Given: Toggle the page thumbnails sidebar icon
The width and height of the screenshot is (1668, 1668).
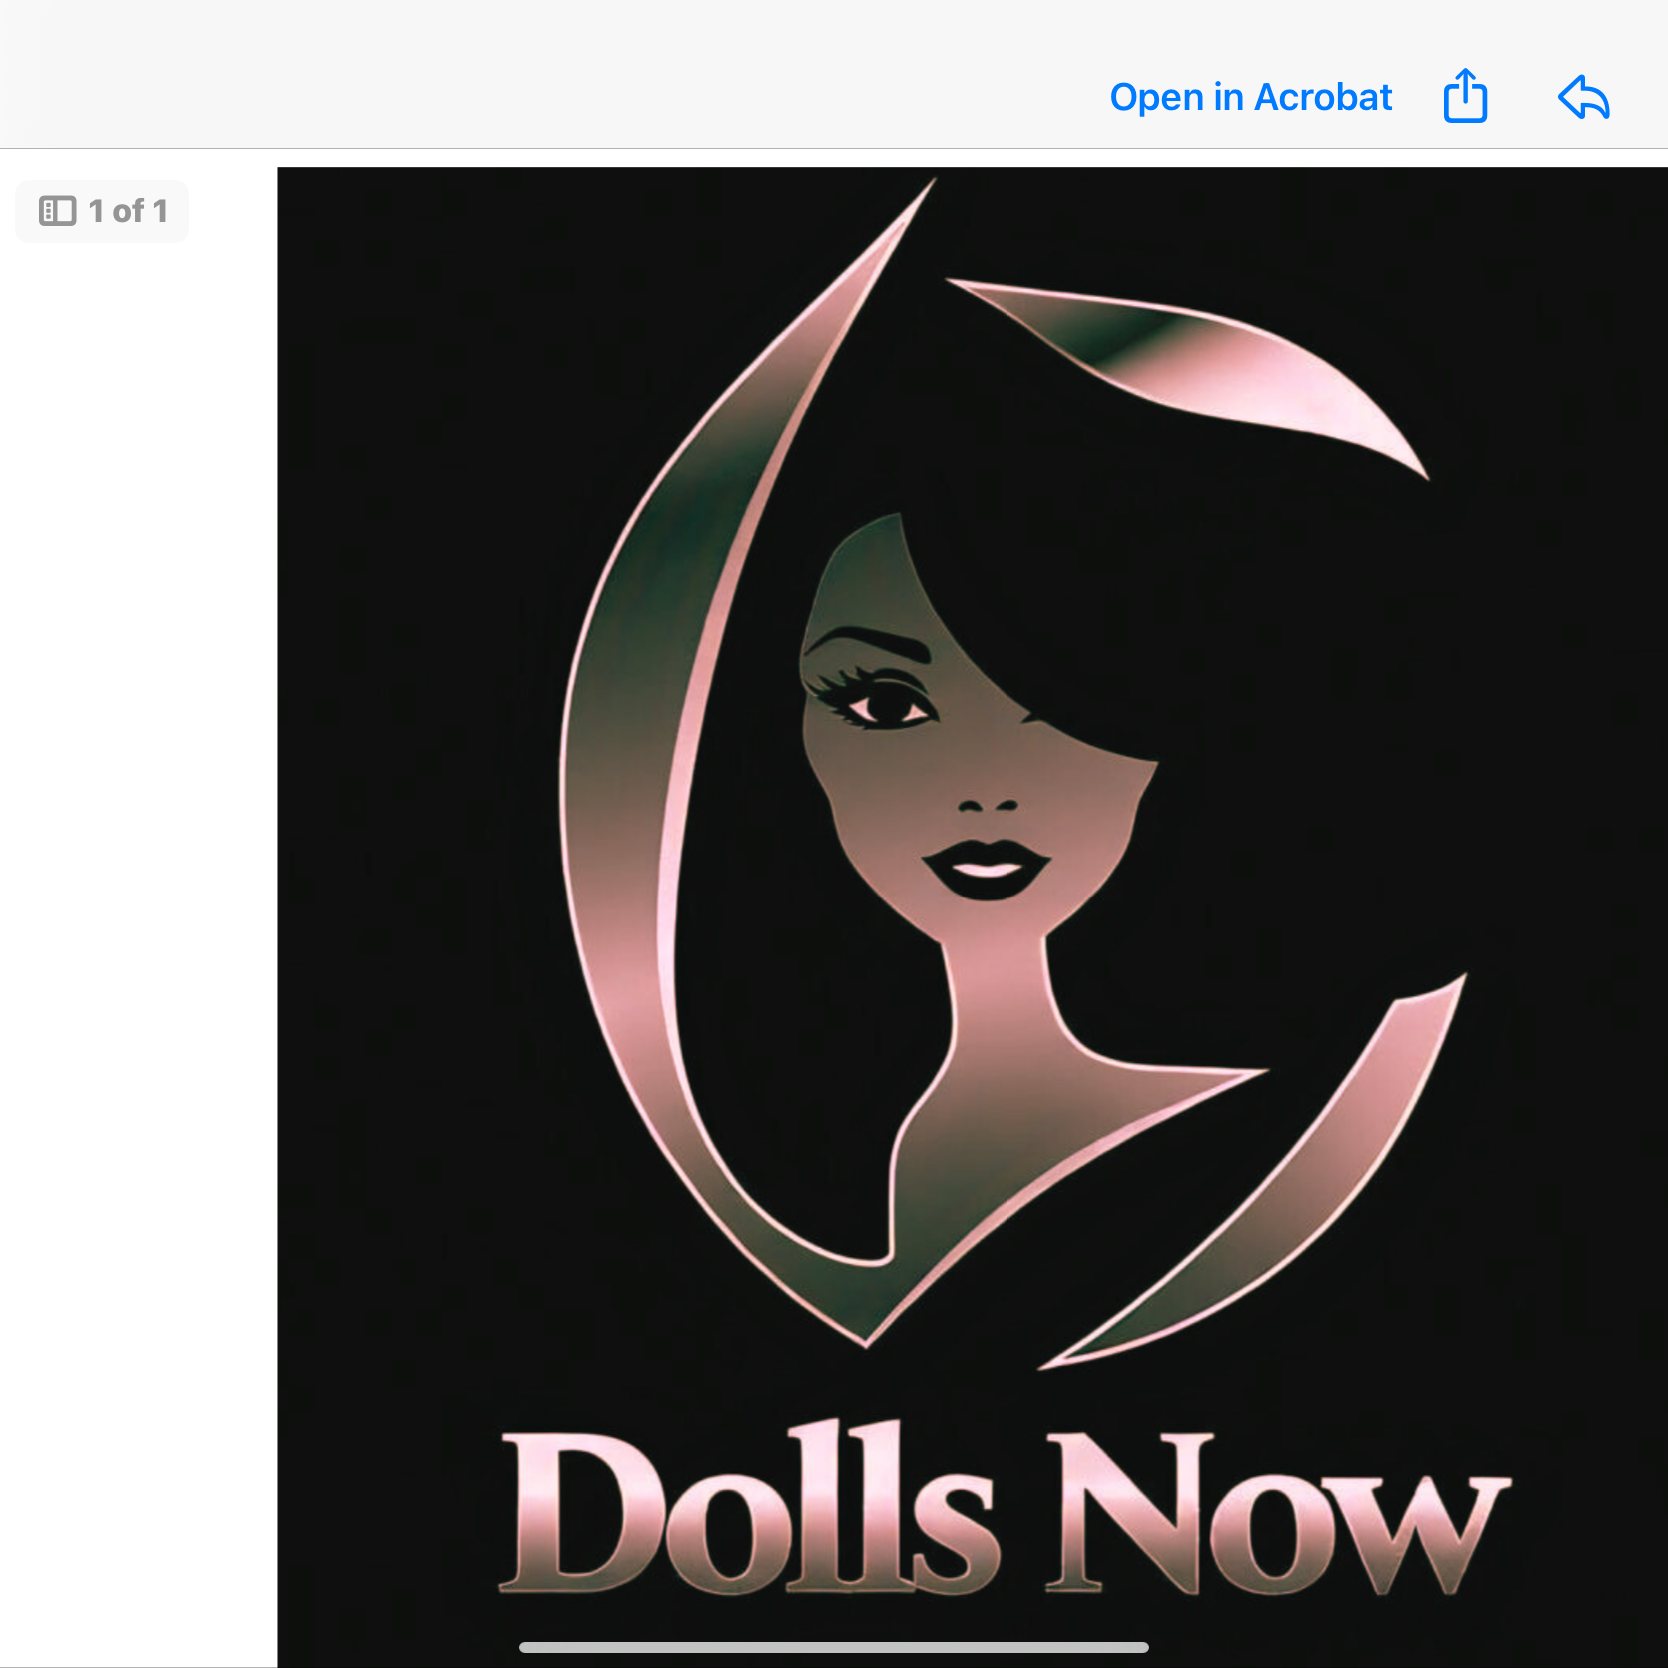Looking at the screenshot, I should point(57,211).
